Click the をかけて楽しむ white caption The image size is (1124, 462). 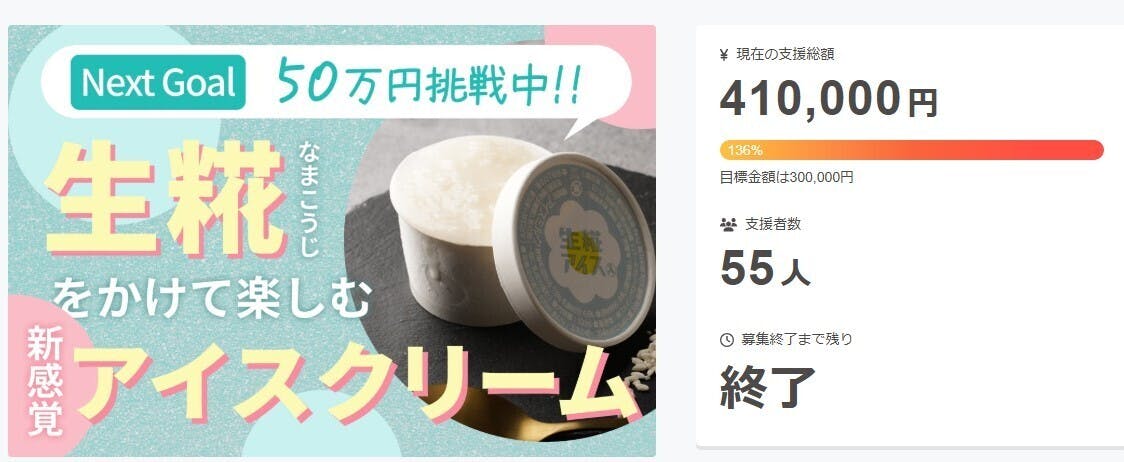coord(212,298)
